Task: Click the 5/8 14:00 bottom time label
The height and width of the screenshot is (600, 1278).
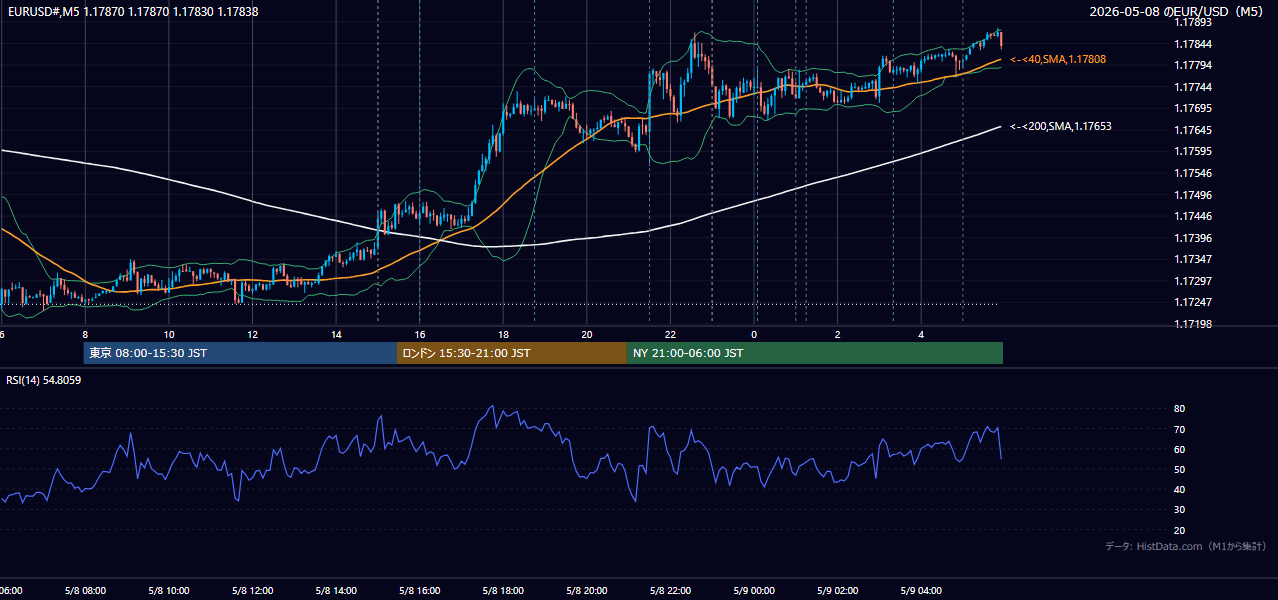Action: 336,590
